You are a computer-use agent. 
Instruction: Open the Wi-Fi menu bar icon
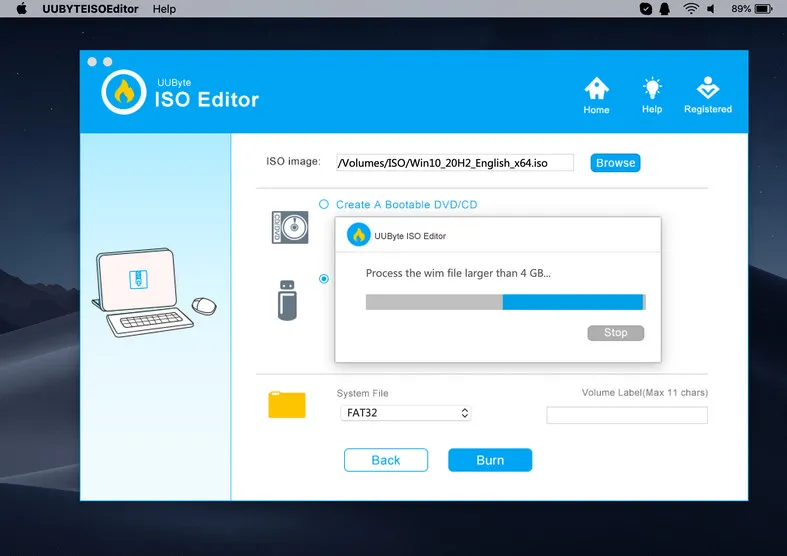(691, 9)
